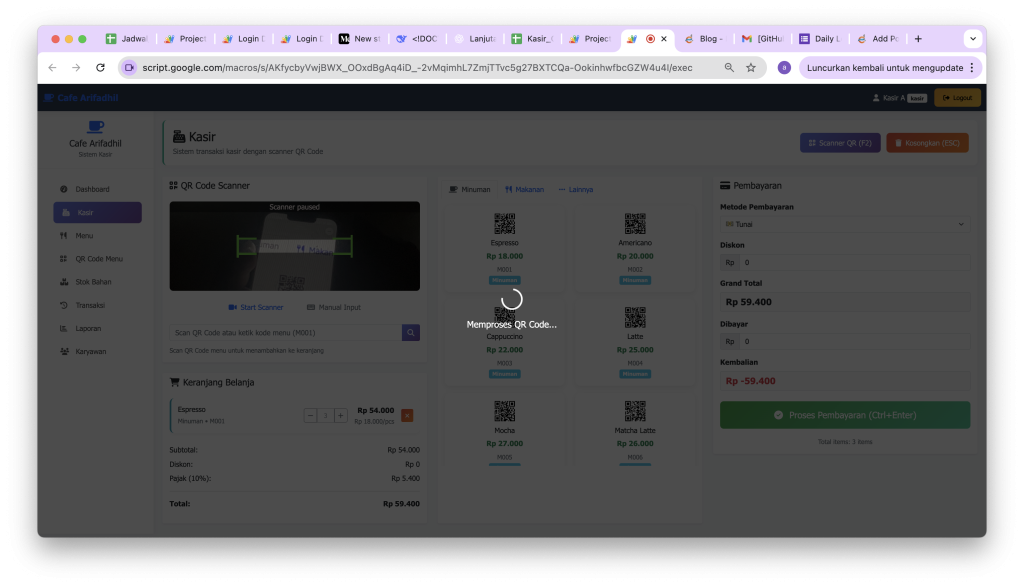Click the magnifier search icon beside scan field
Viewport: 1024px width, 587px height.
click(x=410, y=333)
